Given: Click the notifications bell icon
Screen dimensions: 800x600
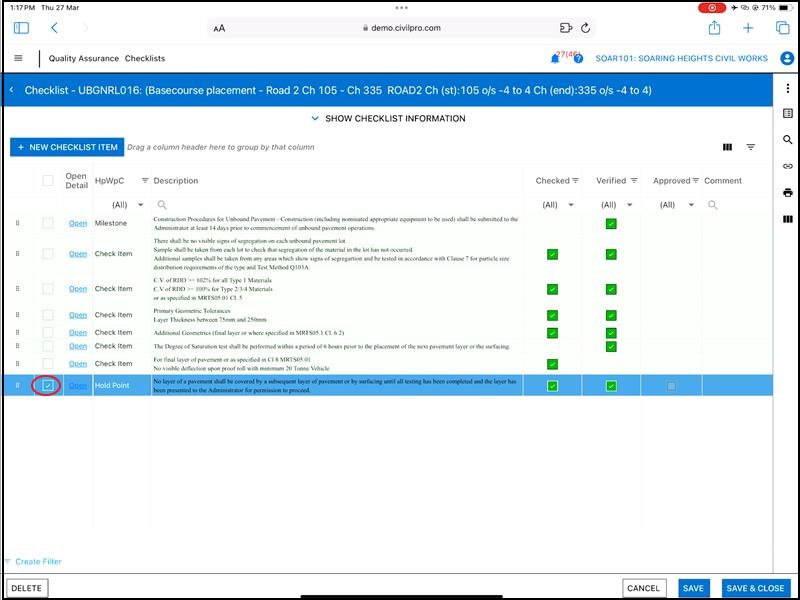Looking at the screenshot, I should [x=556, y=59].
